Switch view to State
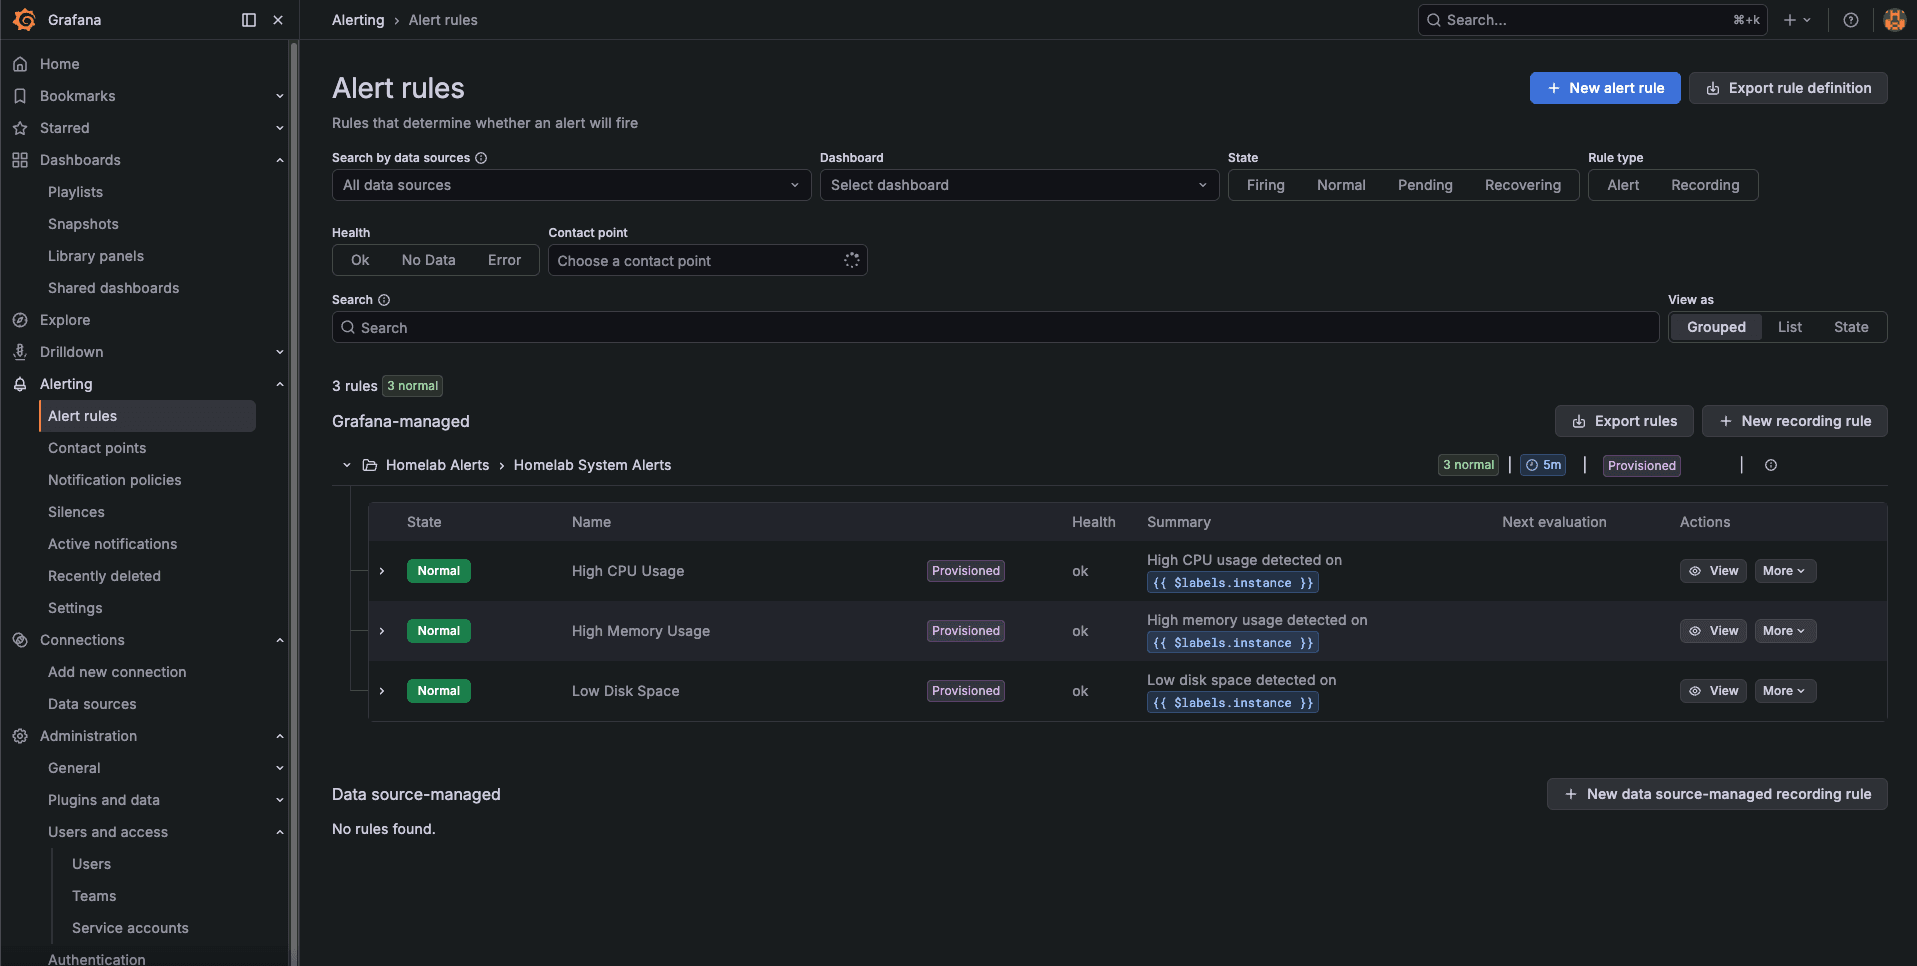The image size is (1917, 966). (1851, 327)
